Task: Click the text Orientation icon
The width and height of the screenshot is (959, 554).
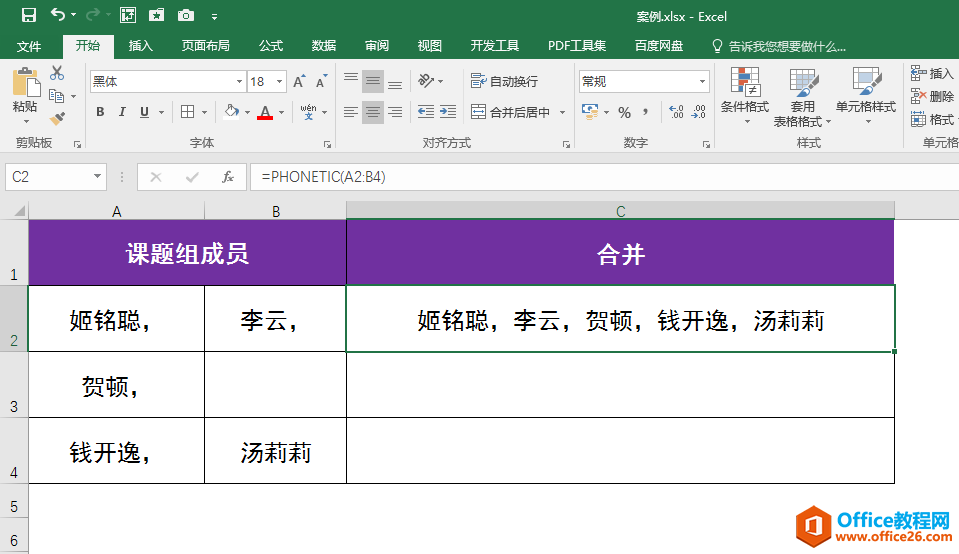Action: [x=426, y=81]
